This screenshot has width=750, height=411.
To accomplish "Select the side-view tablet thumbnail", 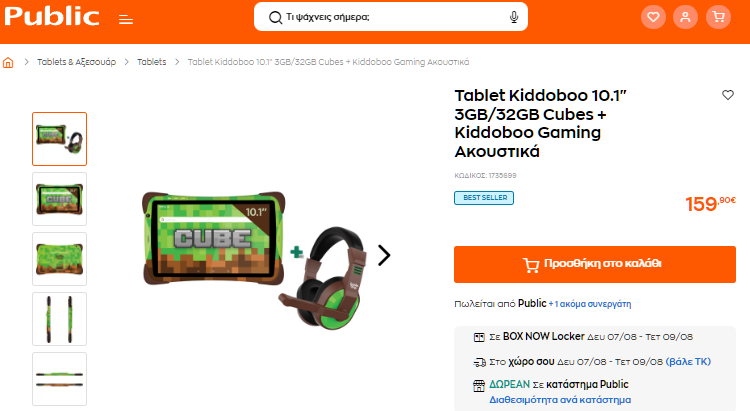I will click(59, 319).
